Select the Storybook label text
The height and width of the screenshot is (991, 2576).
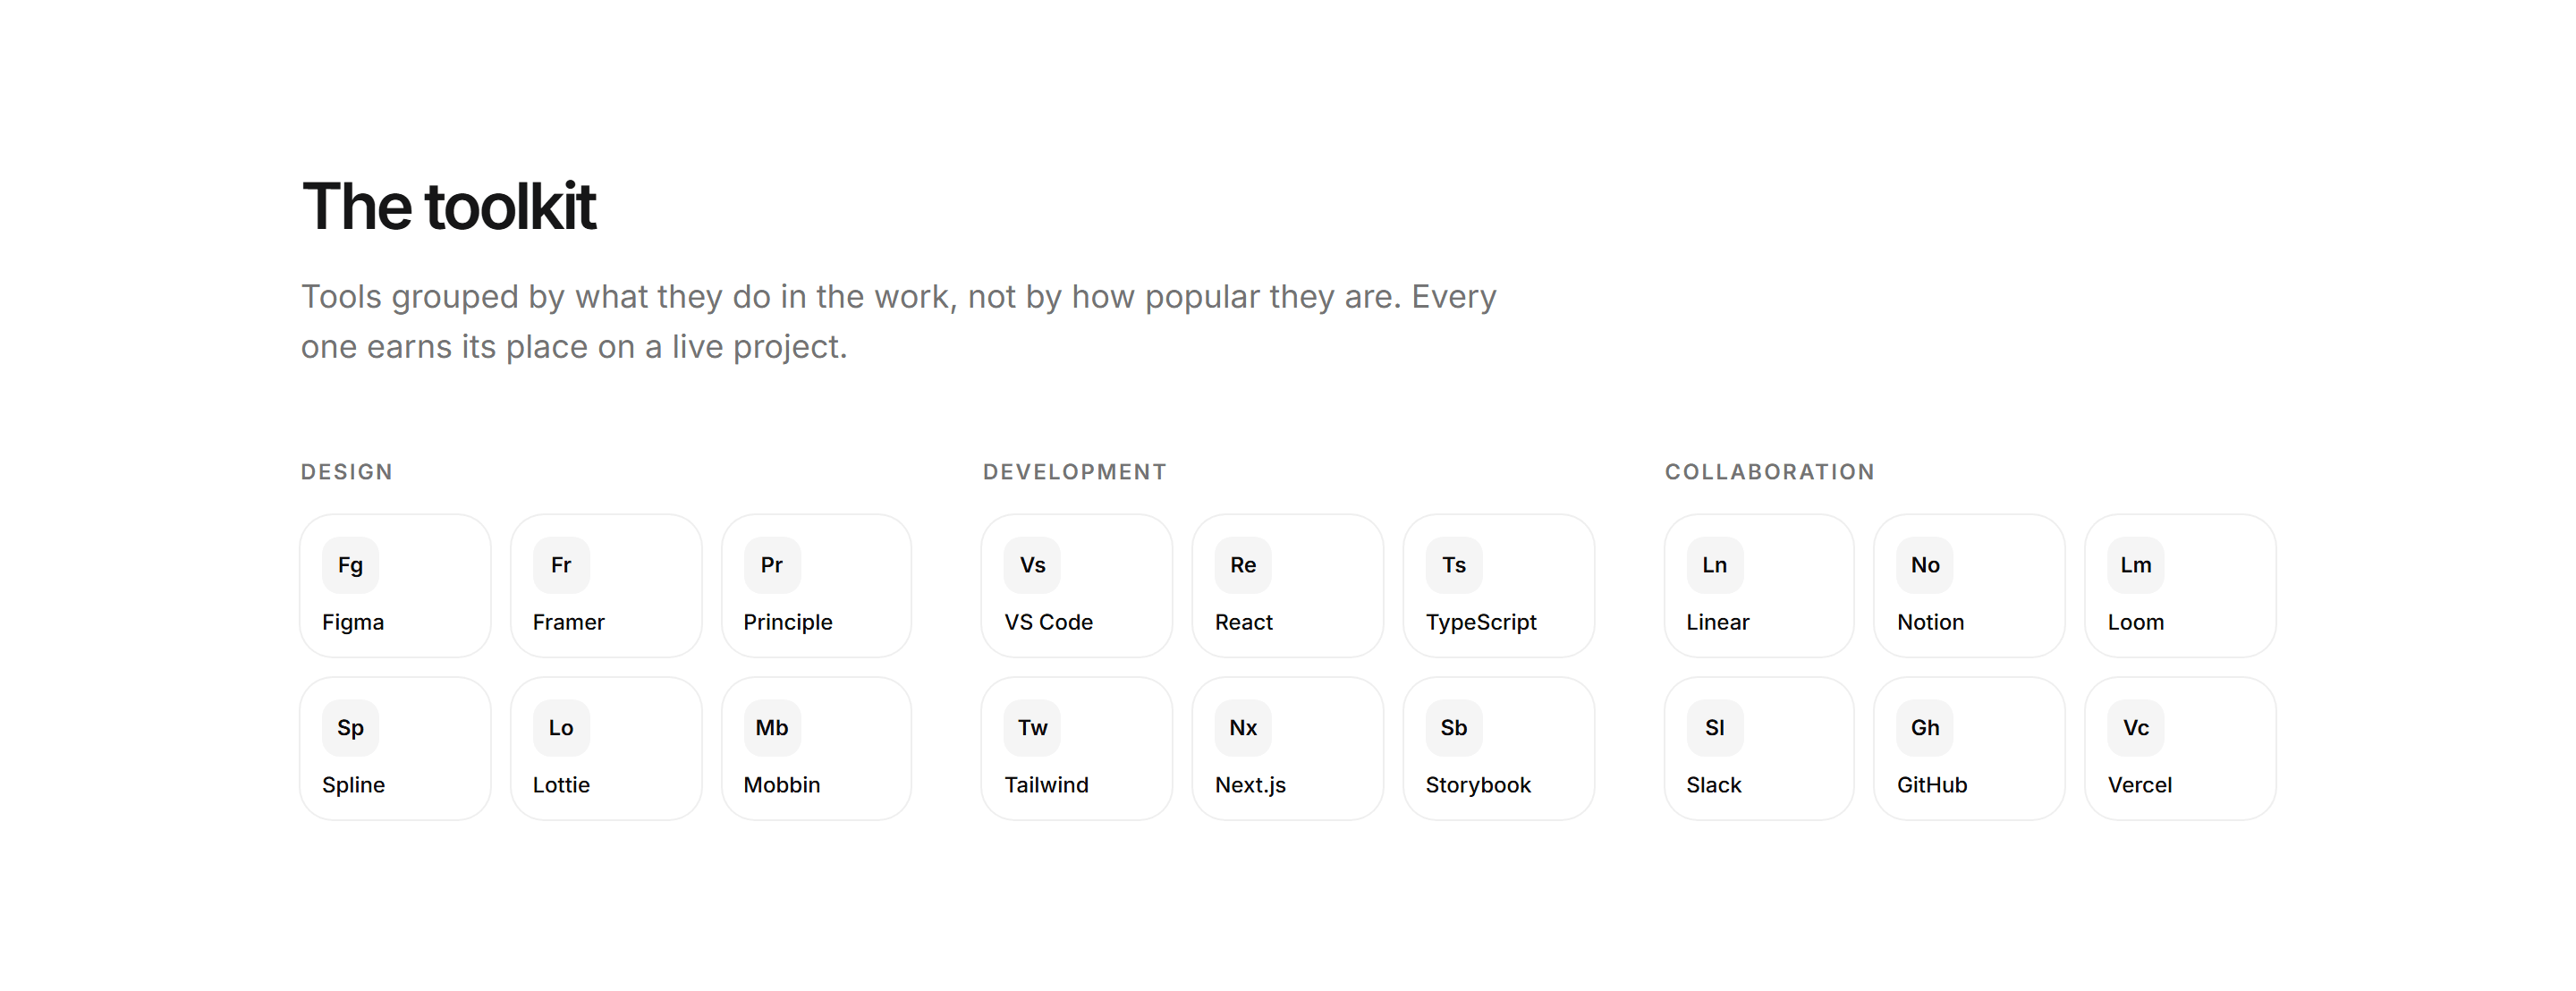1478,785
